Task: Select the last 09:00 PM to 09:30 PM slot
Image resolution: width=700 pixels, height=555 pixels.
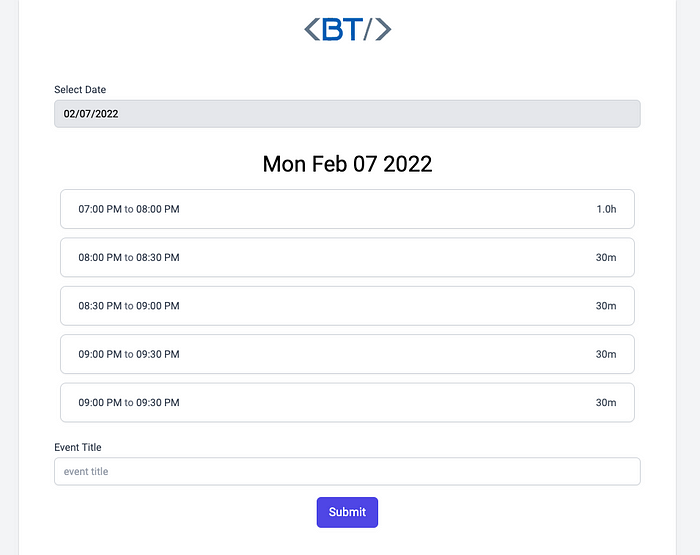Action: click(347, 402)
